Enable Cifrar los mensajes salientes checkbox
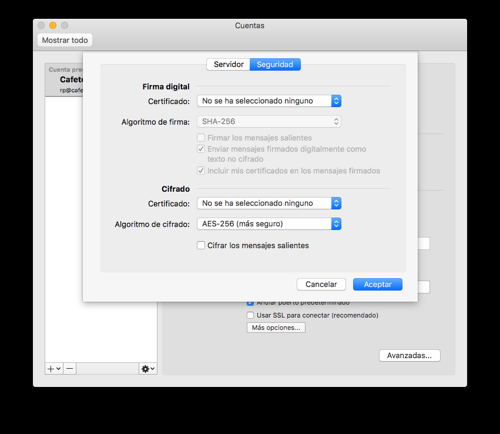The image size is (500, 434). click(201, 245)
